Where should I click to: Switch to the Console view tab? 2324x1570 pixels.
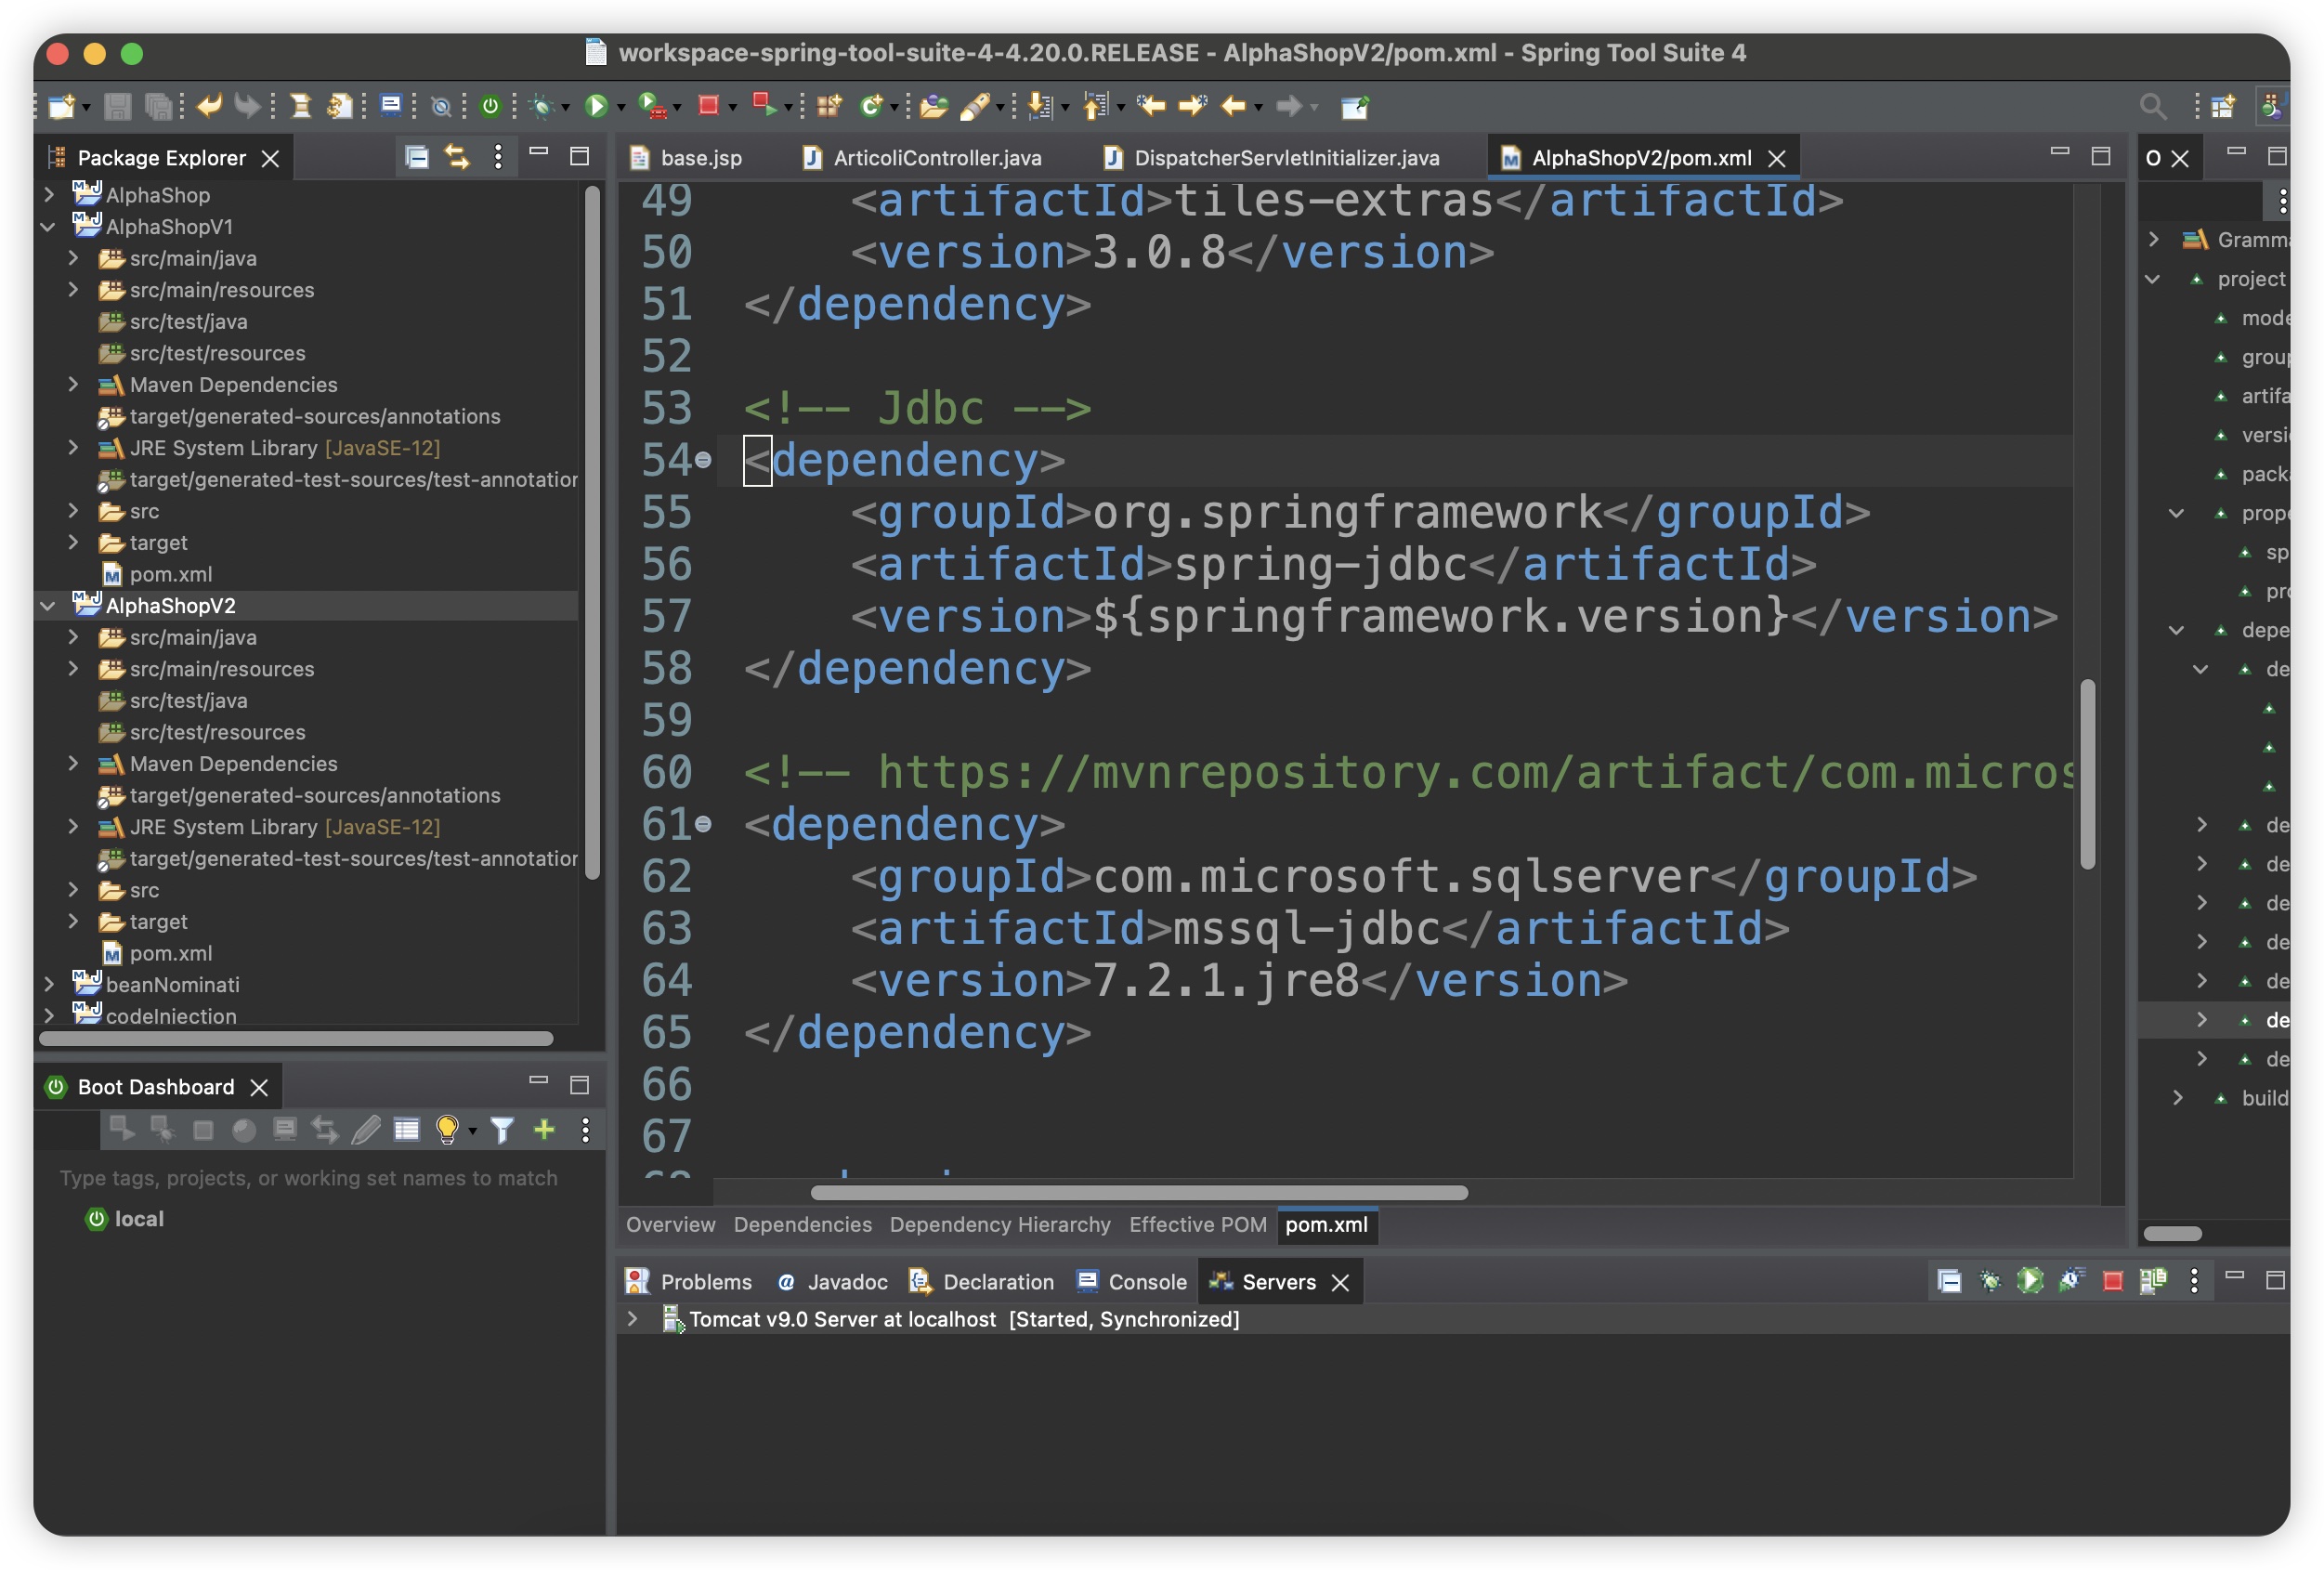click(1132, 1282)
